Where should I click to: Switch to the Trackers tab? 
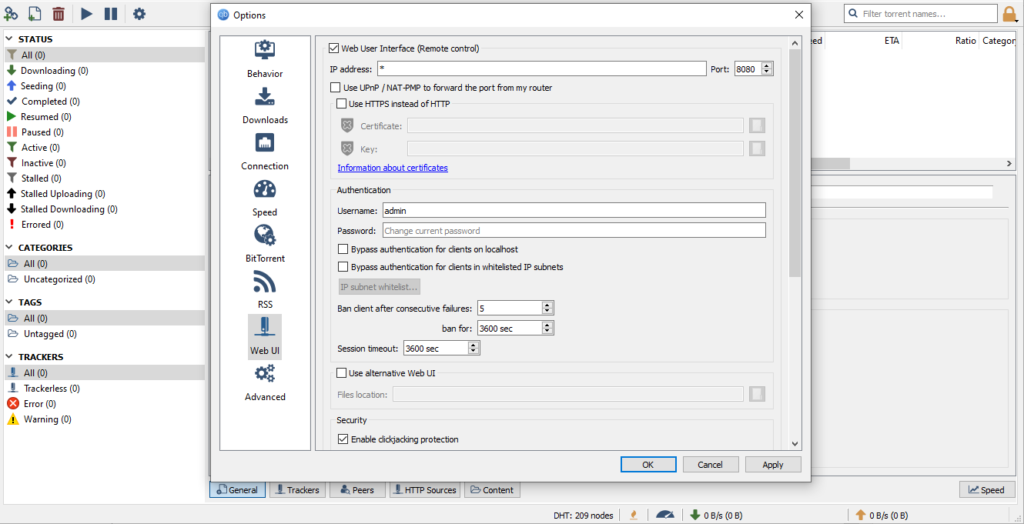click(297, 489)
